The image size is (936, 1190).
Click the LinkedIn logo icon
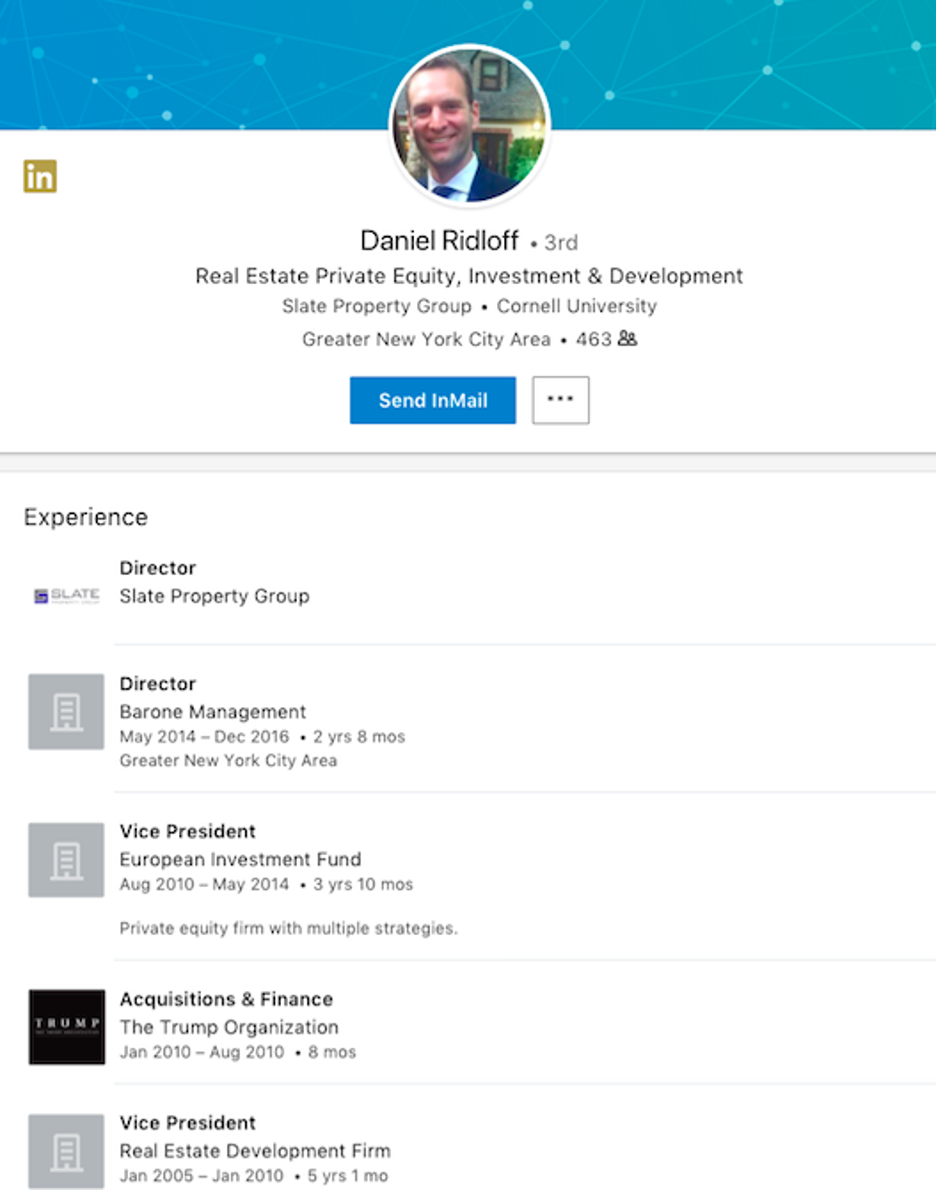coord(39,175)
